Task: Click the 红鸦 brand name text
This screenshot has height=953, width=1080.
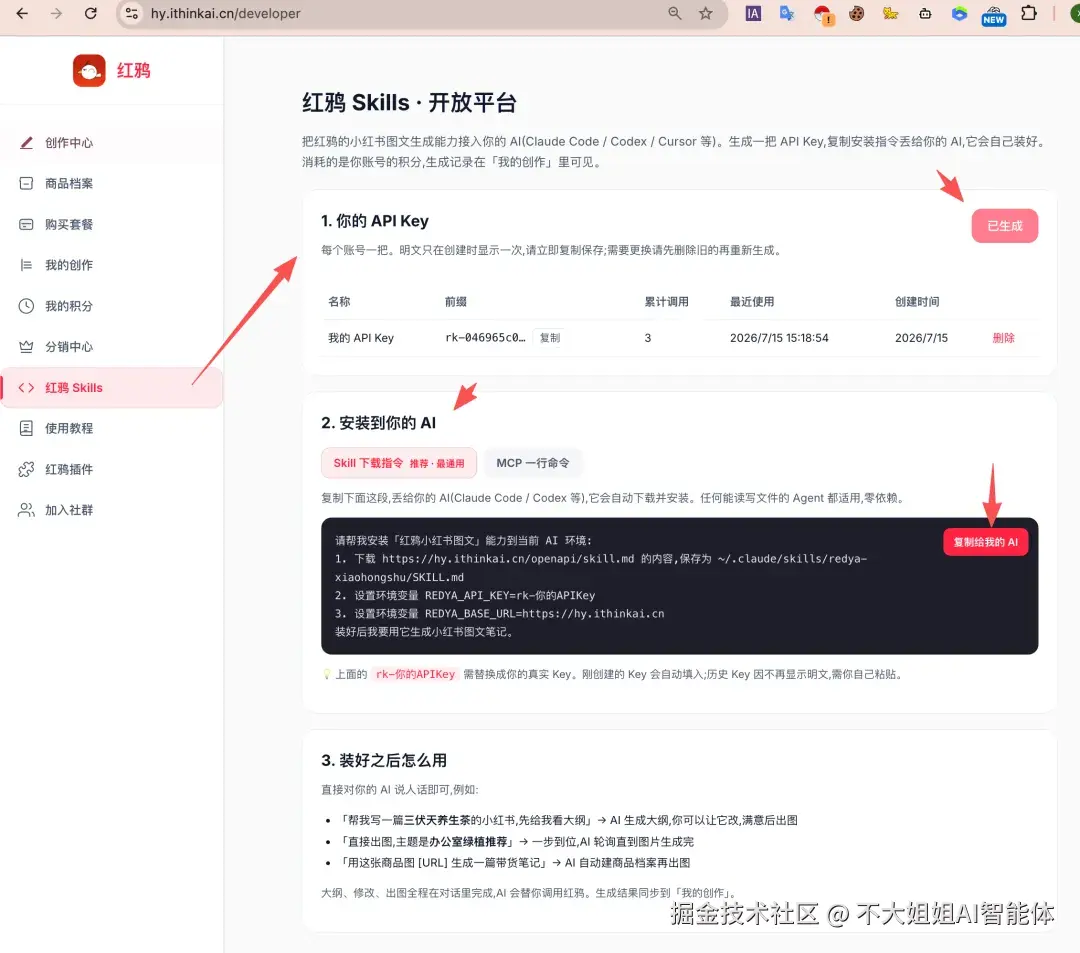Action: 134,70
